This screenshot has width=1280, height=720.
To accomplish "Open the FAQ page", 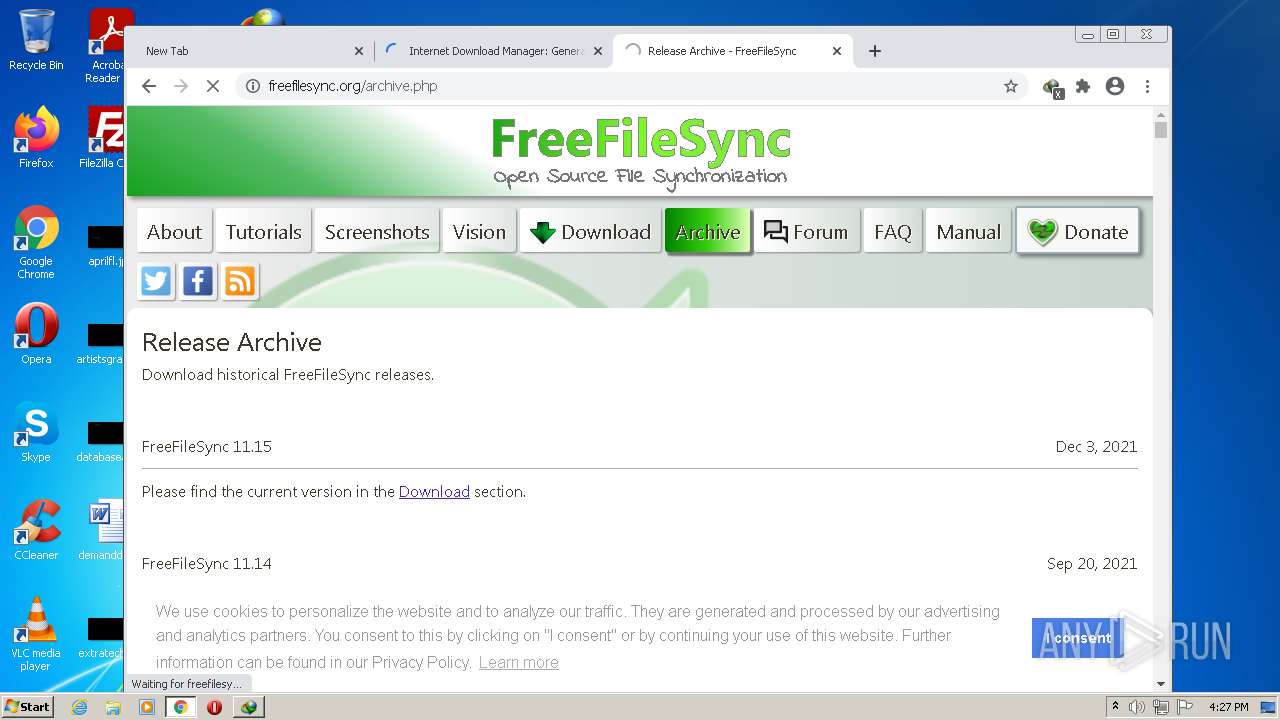I will click(892, 232).
